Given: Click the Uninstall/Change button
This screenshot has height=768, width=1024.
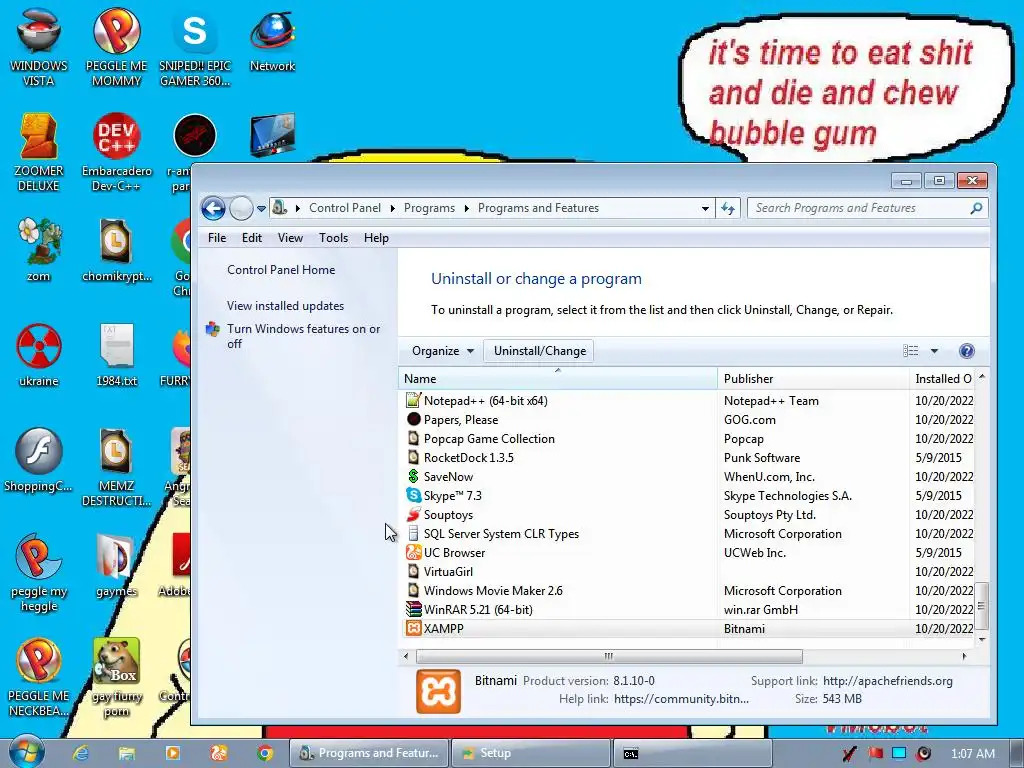Looking at the screenshot, I should pyautogui.click(x=539, y=351).
